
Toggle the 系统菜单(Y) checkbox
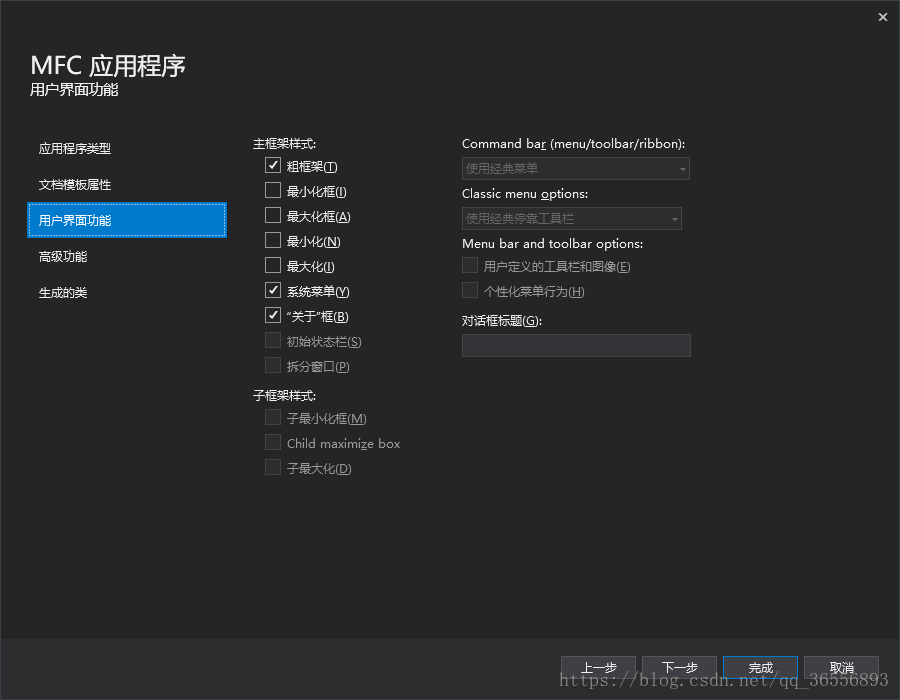(x=273, y=290)
